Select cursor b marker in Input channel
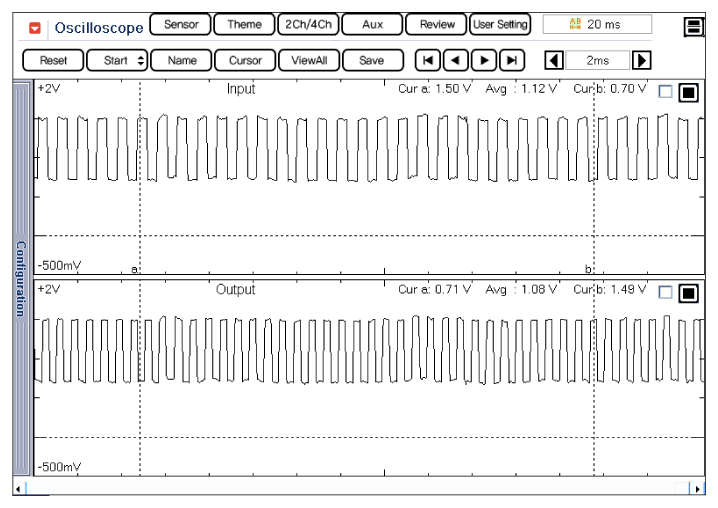718x508 pixels. pyautogui.click(x=588, y=269)
